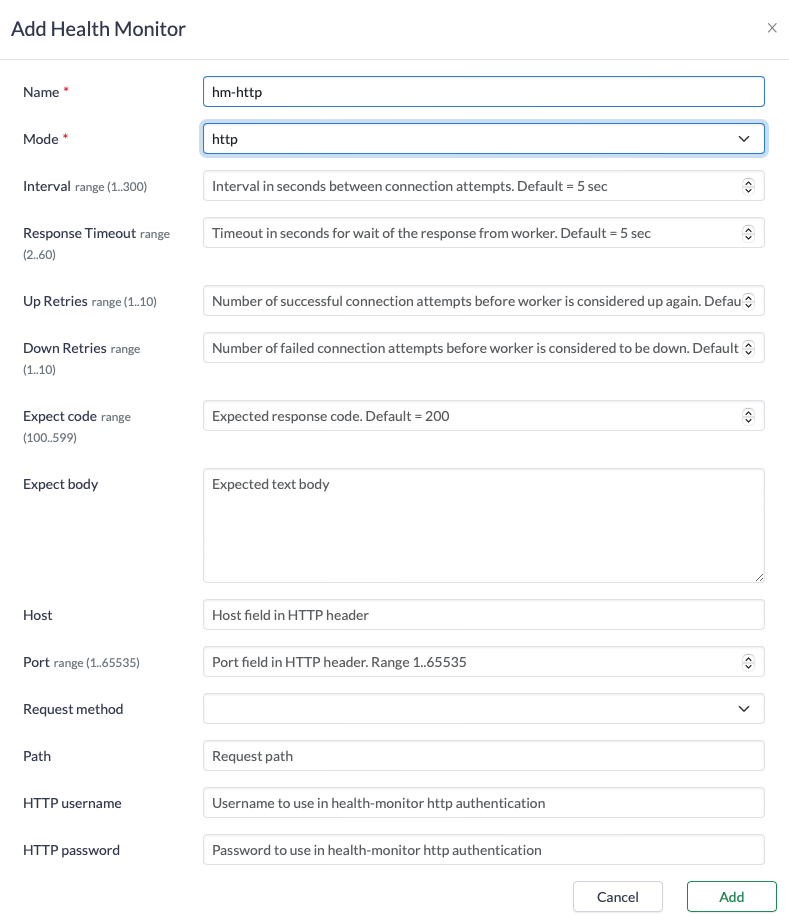Focus the HTTP username field
Image resolution: width=789 pixels, height=923 pixels.
[x=483, y=803]
